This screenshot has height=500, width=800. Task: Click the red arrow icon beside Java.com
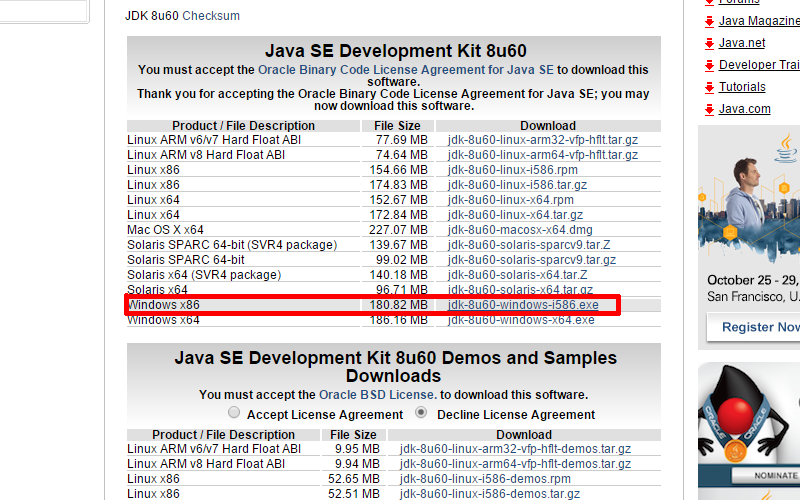pyautogui.click(x=709, y=109)
